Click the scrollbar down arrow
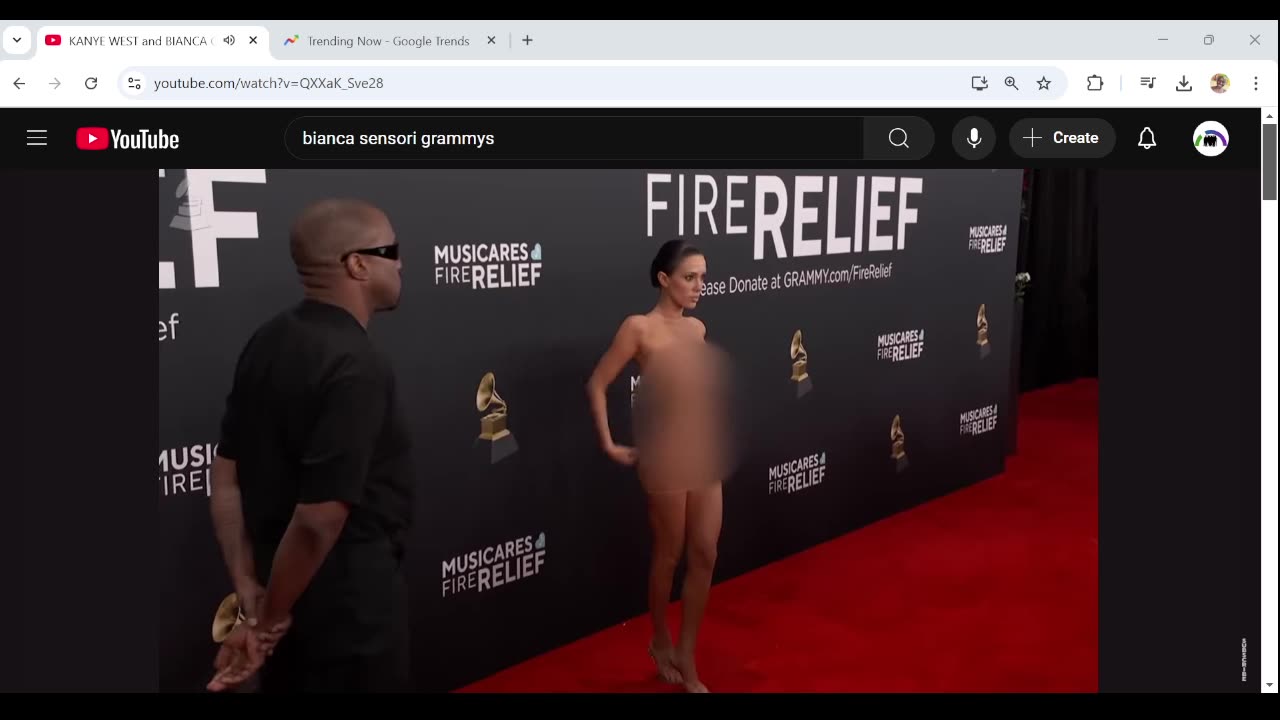 [1269, 685]
